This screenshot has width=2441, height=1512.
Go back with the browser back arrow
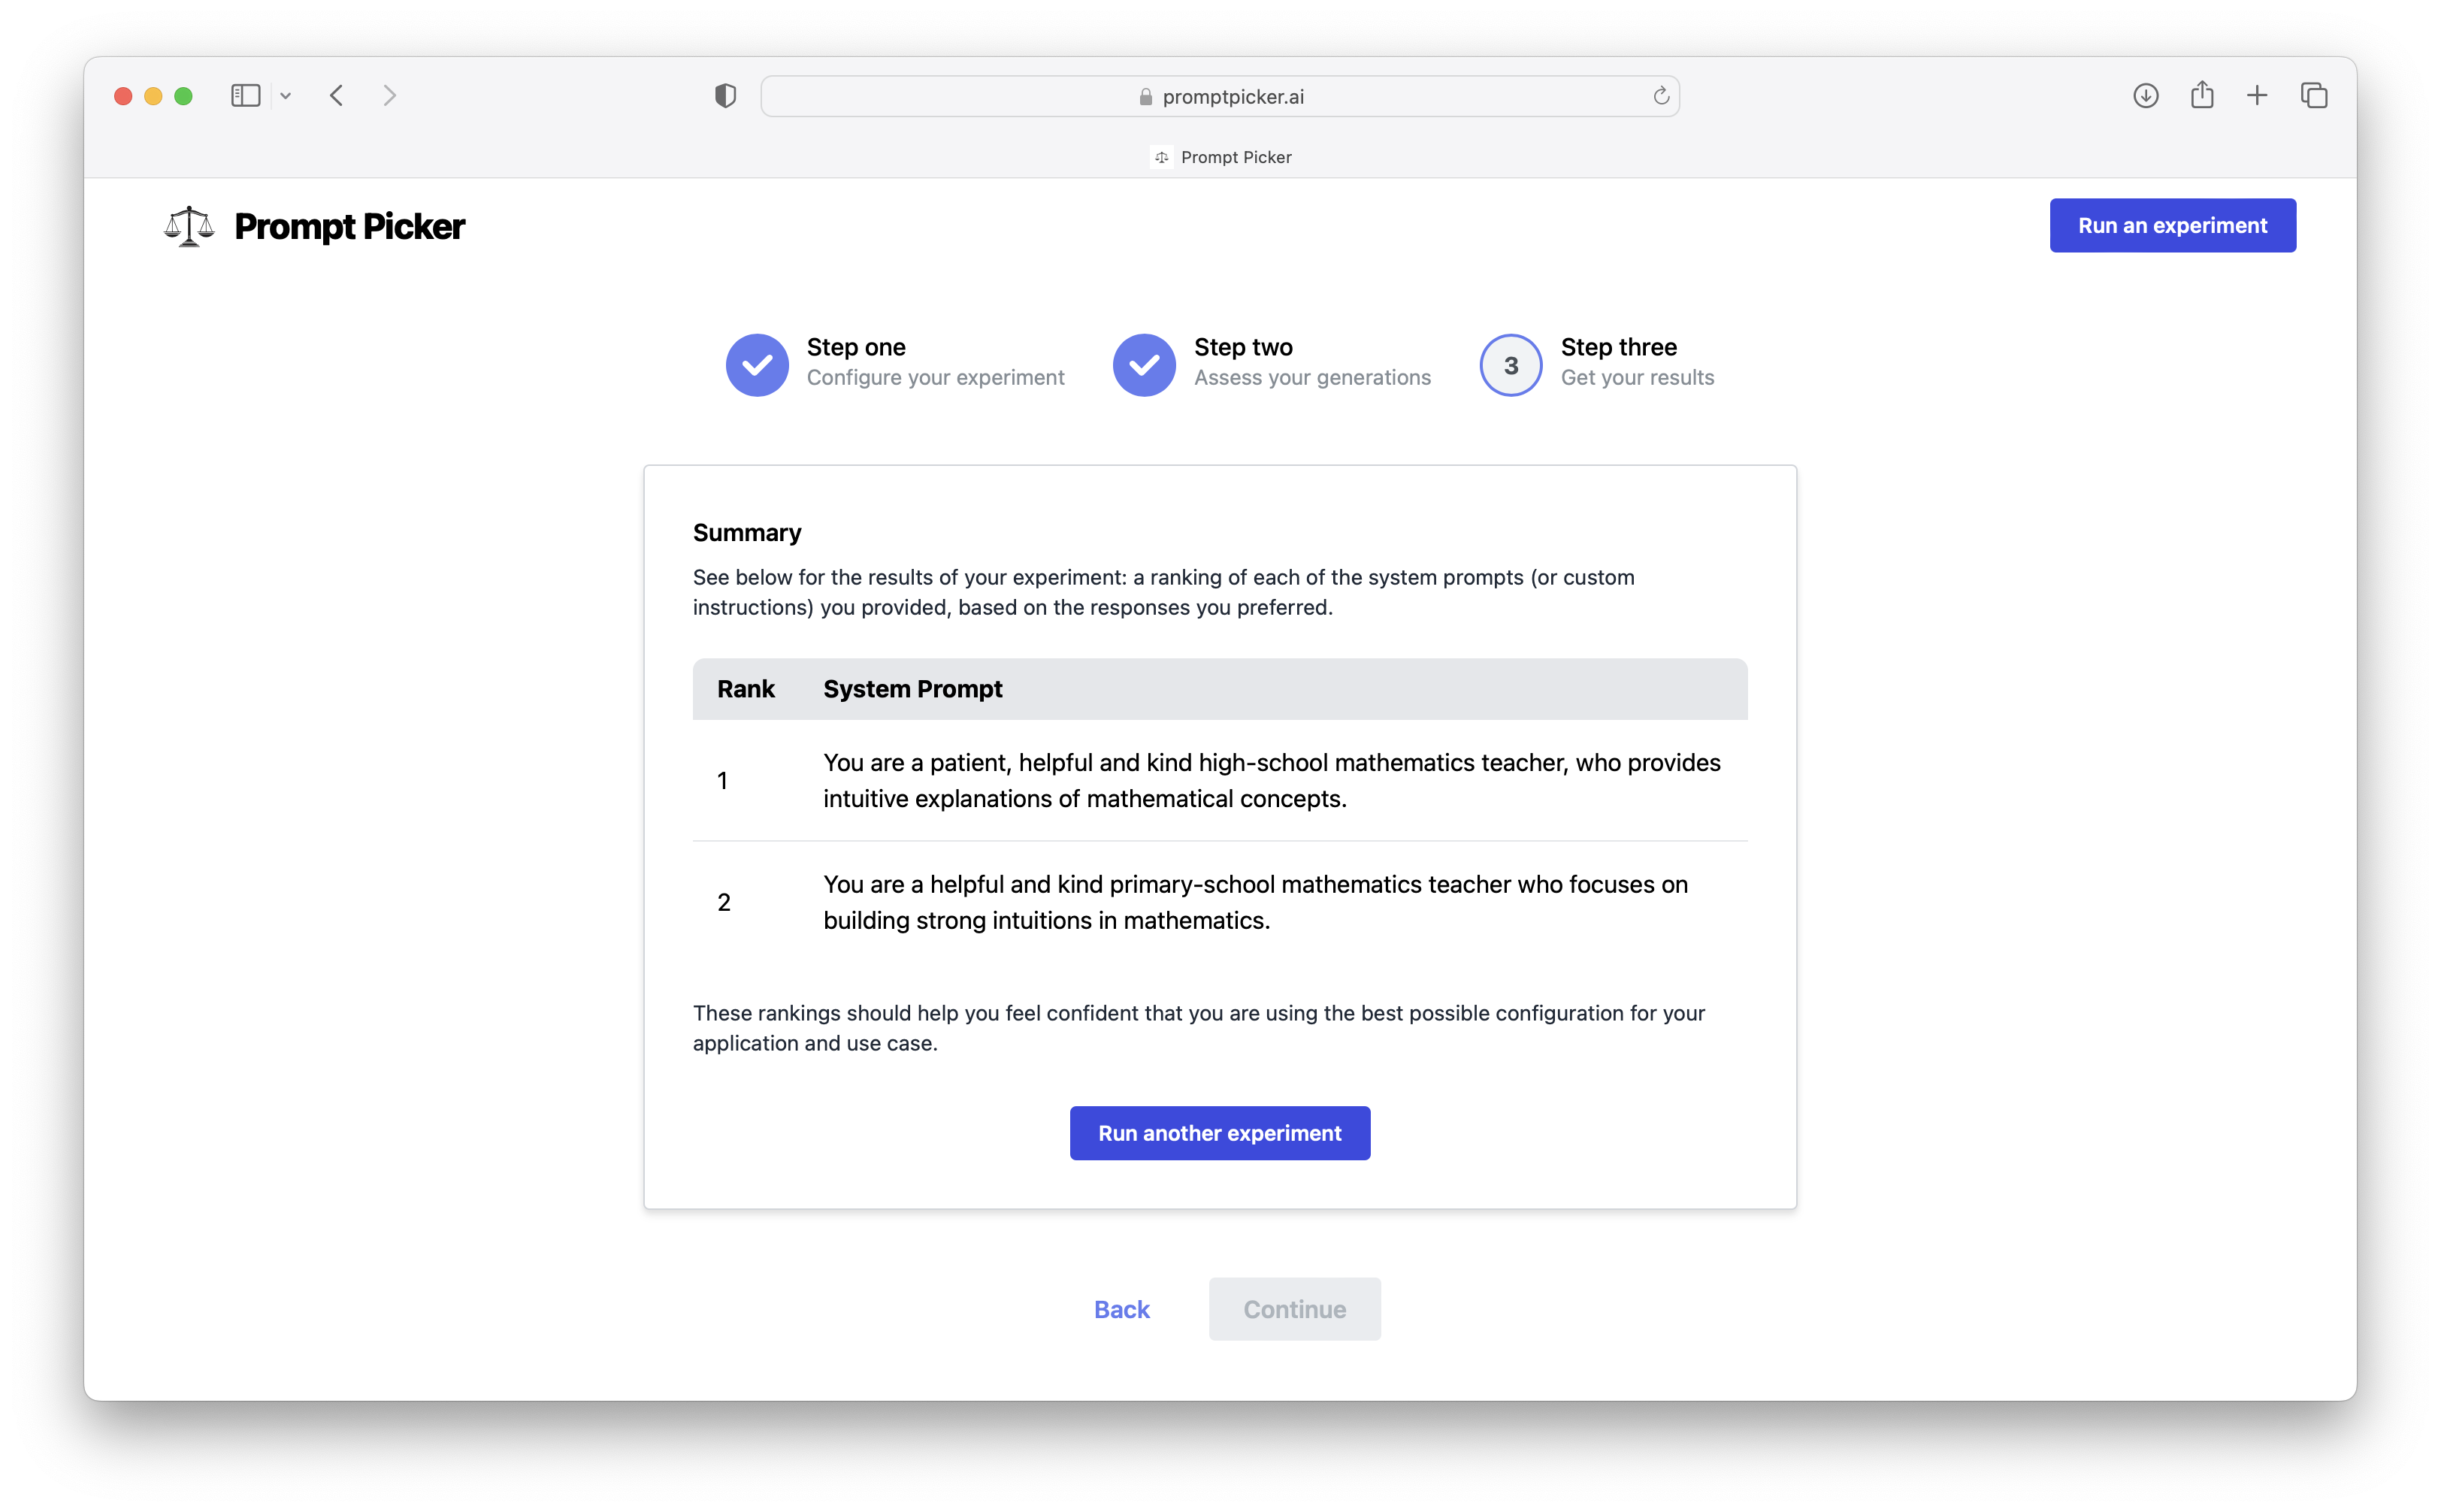[x=337, y=96]
